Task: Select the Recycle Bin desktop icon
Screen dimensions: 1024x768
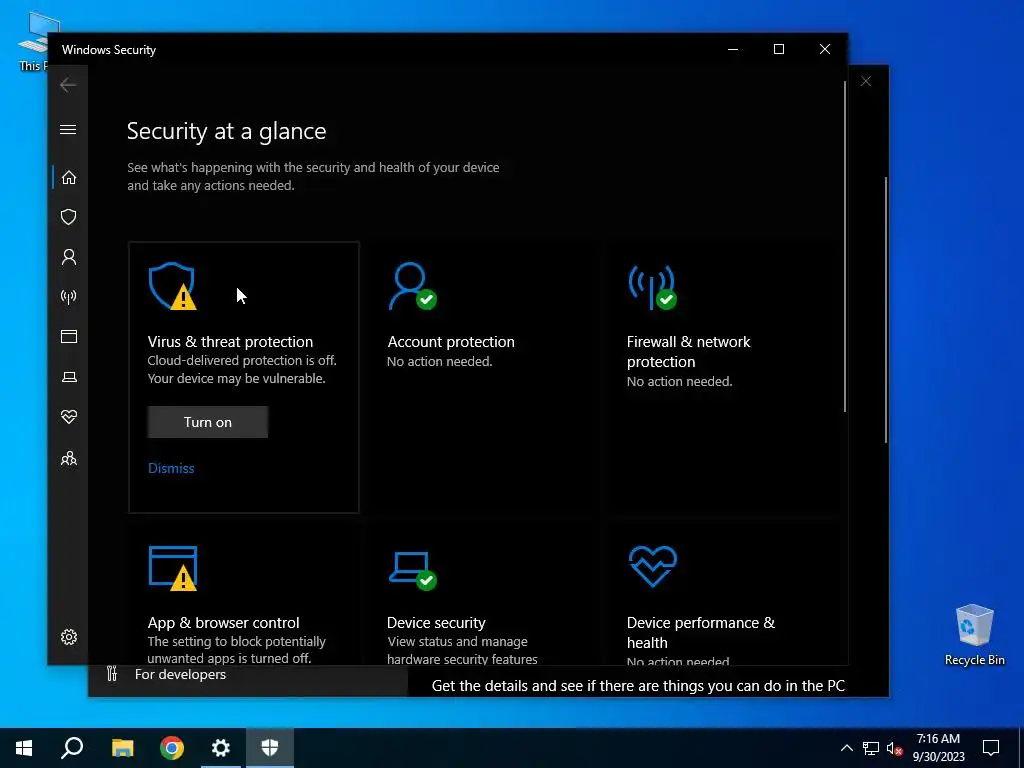Action: (x=974, y=634)
